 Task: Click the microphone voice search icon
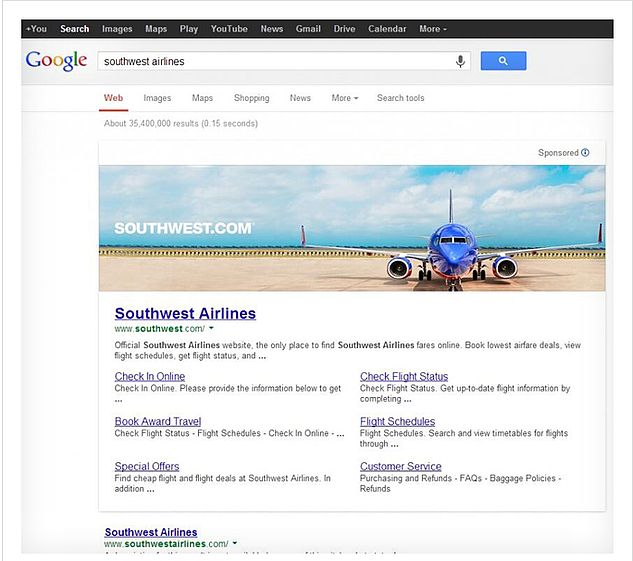point(460,61)
